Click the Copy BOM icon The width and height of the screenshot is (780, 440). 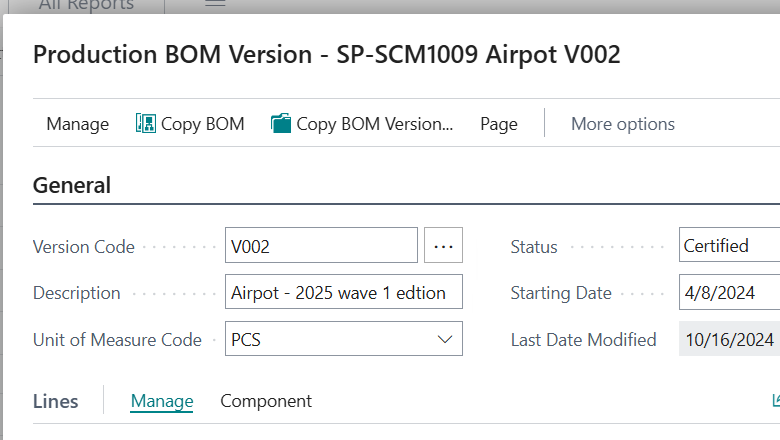tap(146, 123)
